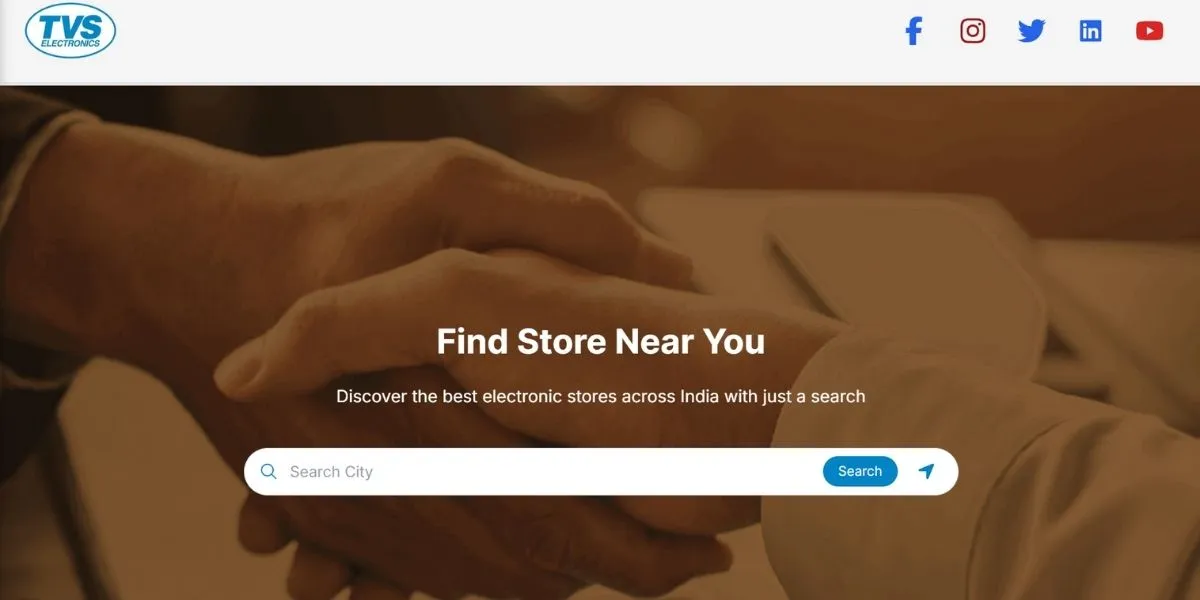Select the 'Find Store Near You' heading
1200x600 pixels.
tap(600, 342)
